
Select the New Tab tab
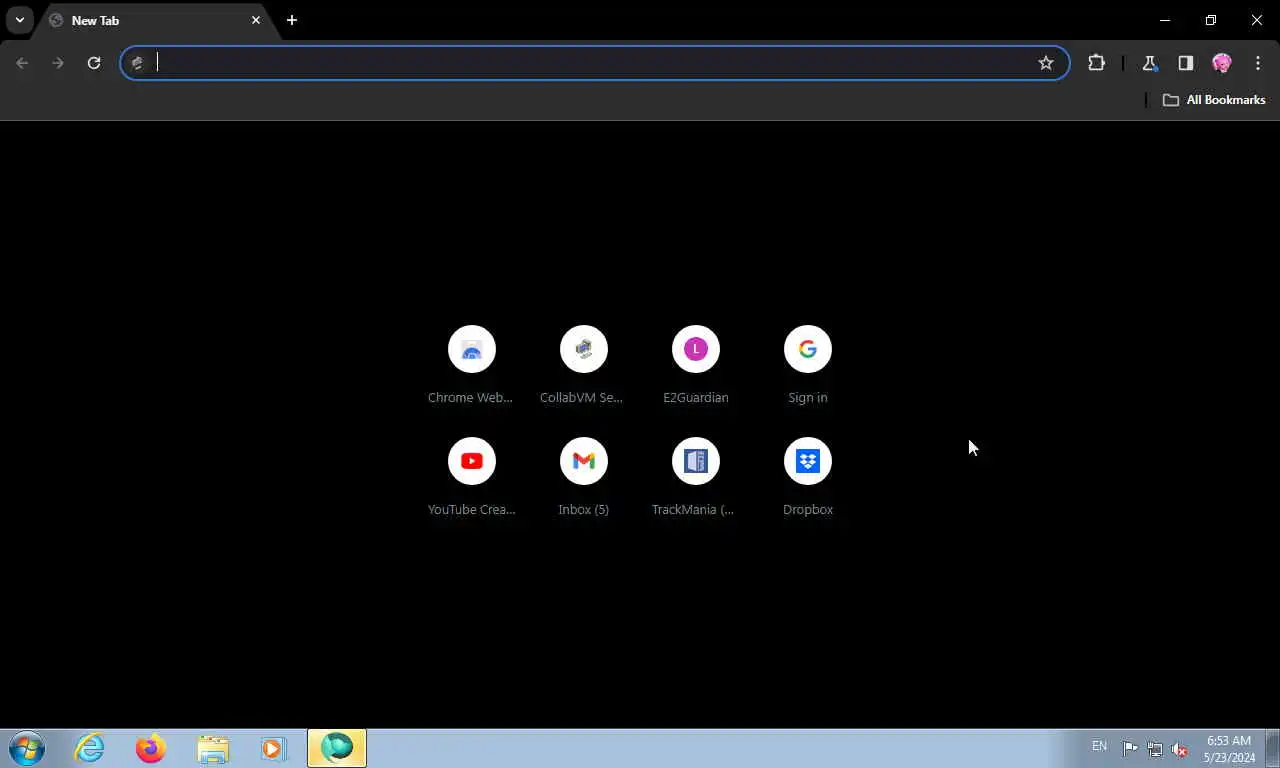coord(155,20)
